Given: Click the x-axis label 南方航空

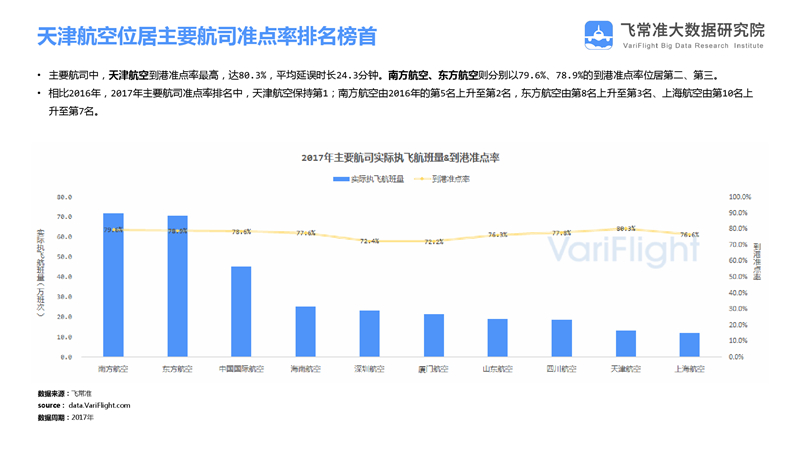Looking at the screenshot, I should (113, 369).
